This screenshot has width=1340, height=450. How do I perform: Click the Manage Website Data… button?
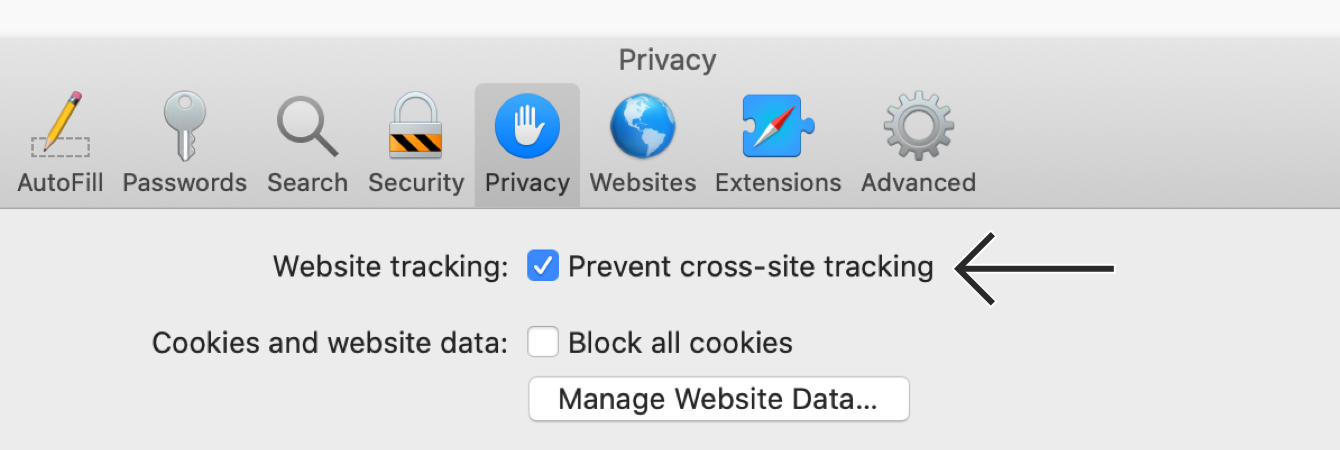click(x=719, y=399)
